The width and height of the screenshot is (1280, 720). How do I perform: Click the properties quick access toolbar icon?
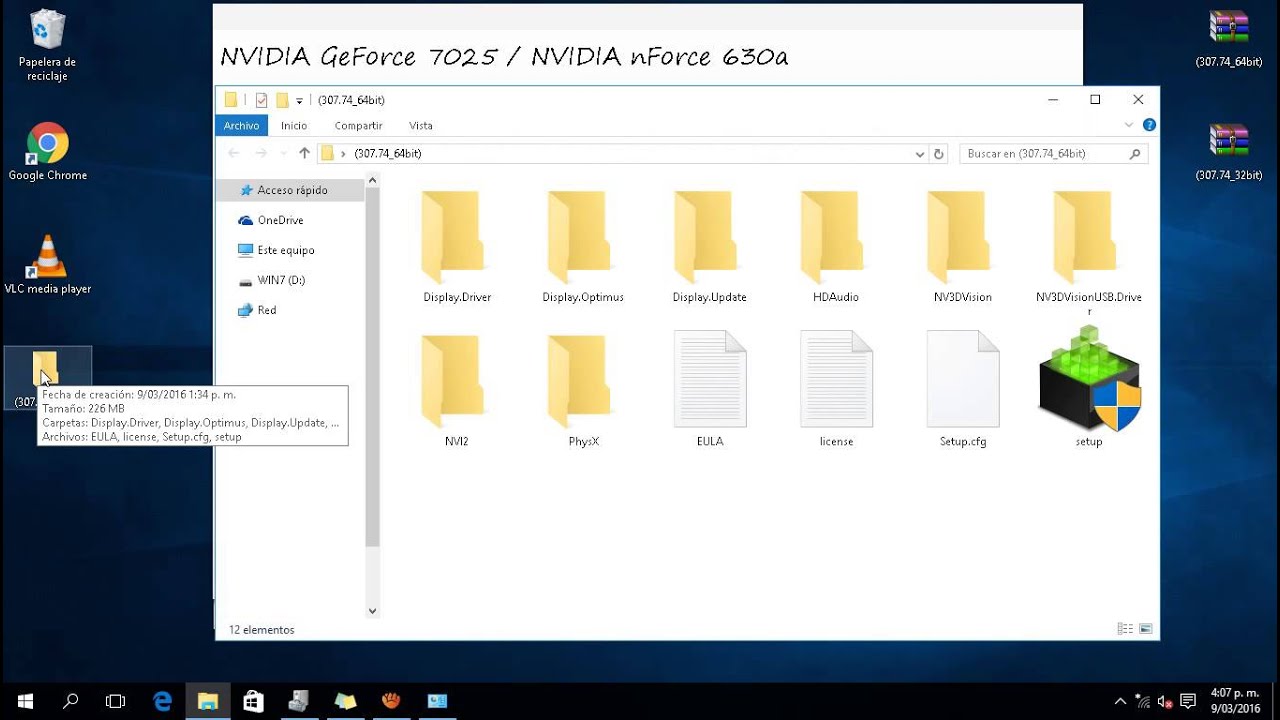pyautogui.click(x=261, y=100)
